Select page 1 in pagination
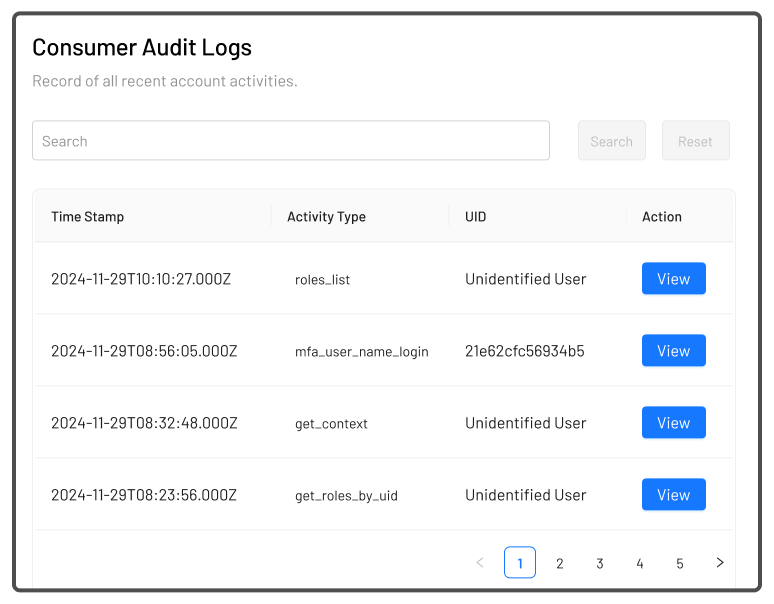774x604 pixels. click(x=520, y=563)
